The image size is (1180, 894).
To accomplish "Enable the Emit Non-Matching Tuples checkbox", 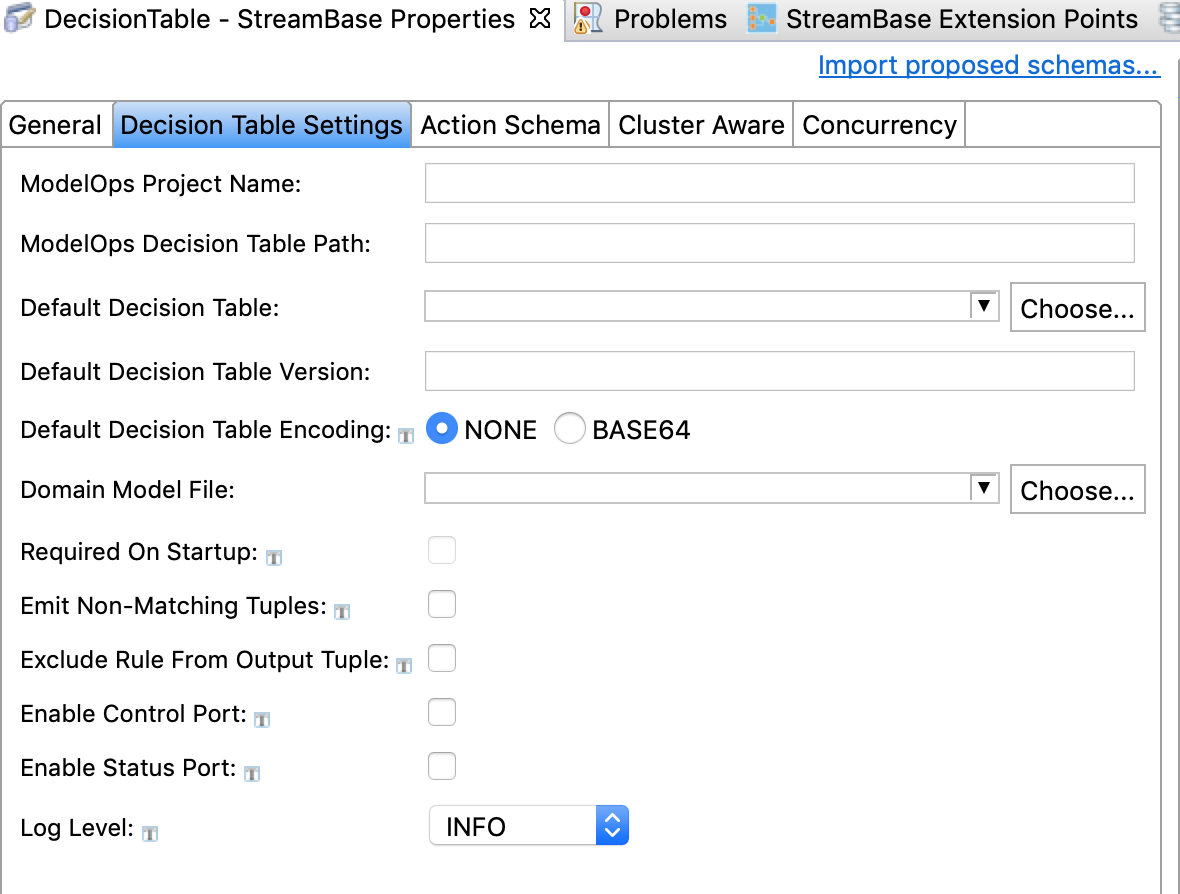I will point(442,604).
